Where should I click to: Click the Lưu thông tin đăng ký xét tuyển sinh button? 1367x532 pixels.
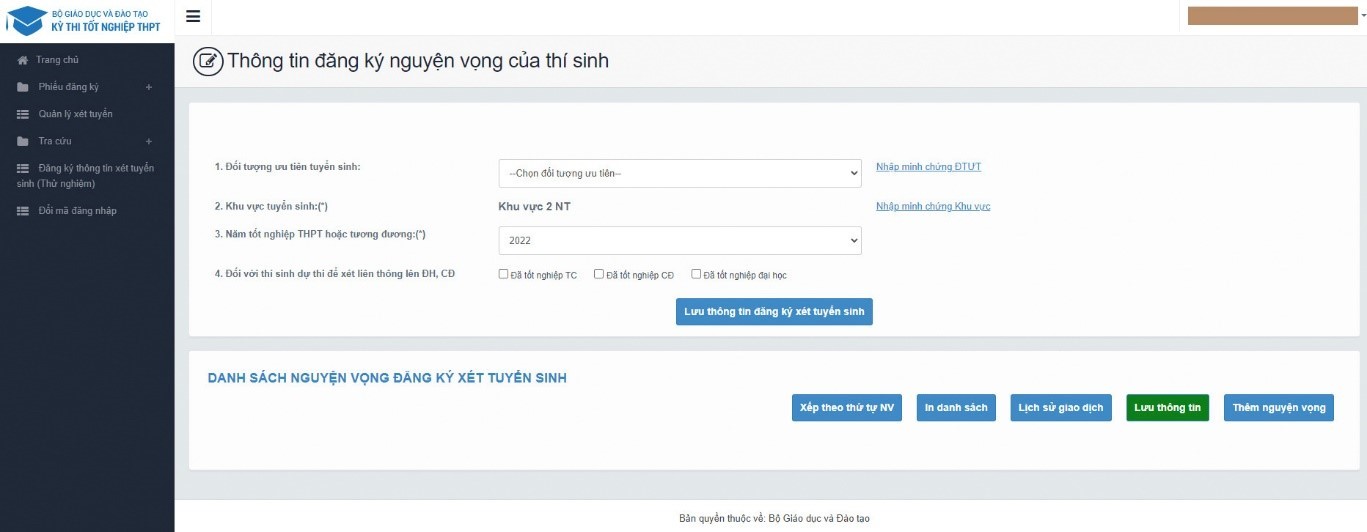774,312
